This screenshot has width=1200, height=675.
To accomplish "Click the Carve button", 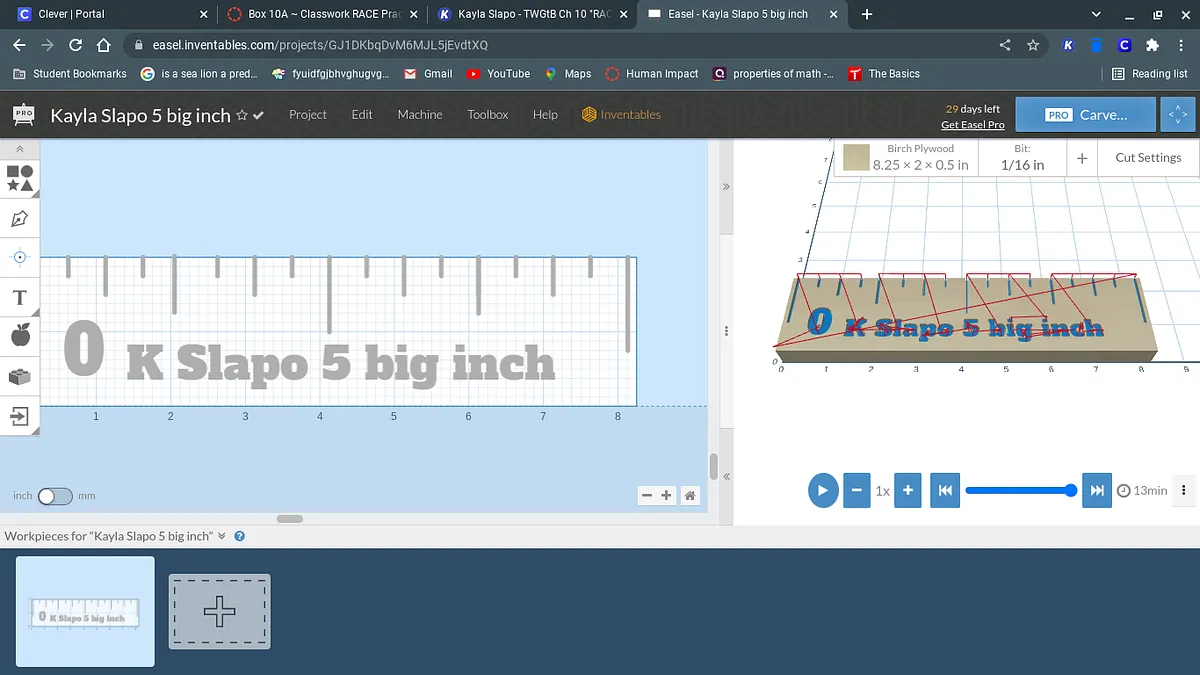I will coord(1085,115).
